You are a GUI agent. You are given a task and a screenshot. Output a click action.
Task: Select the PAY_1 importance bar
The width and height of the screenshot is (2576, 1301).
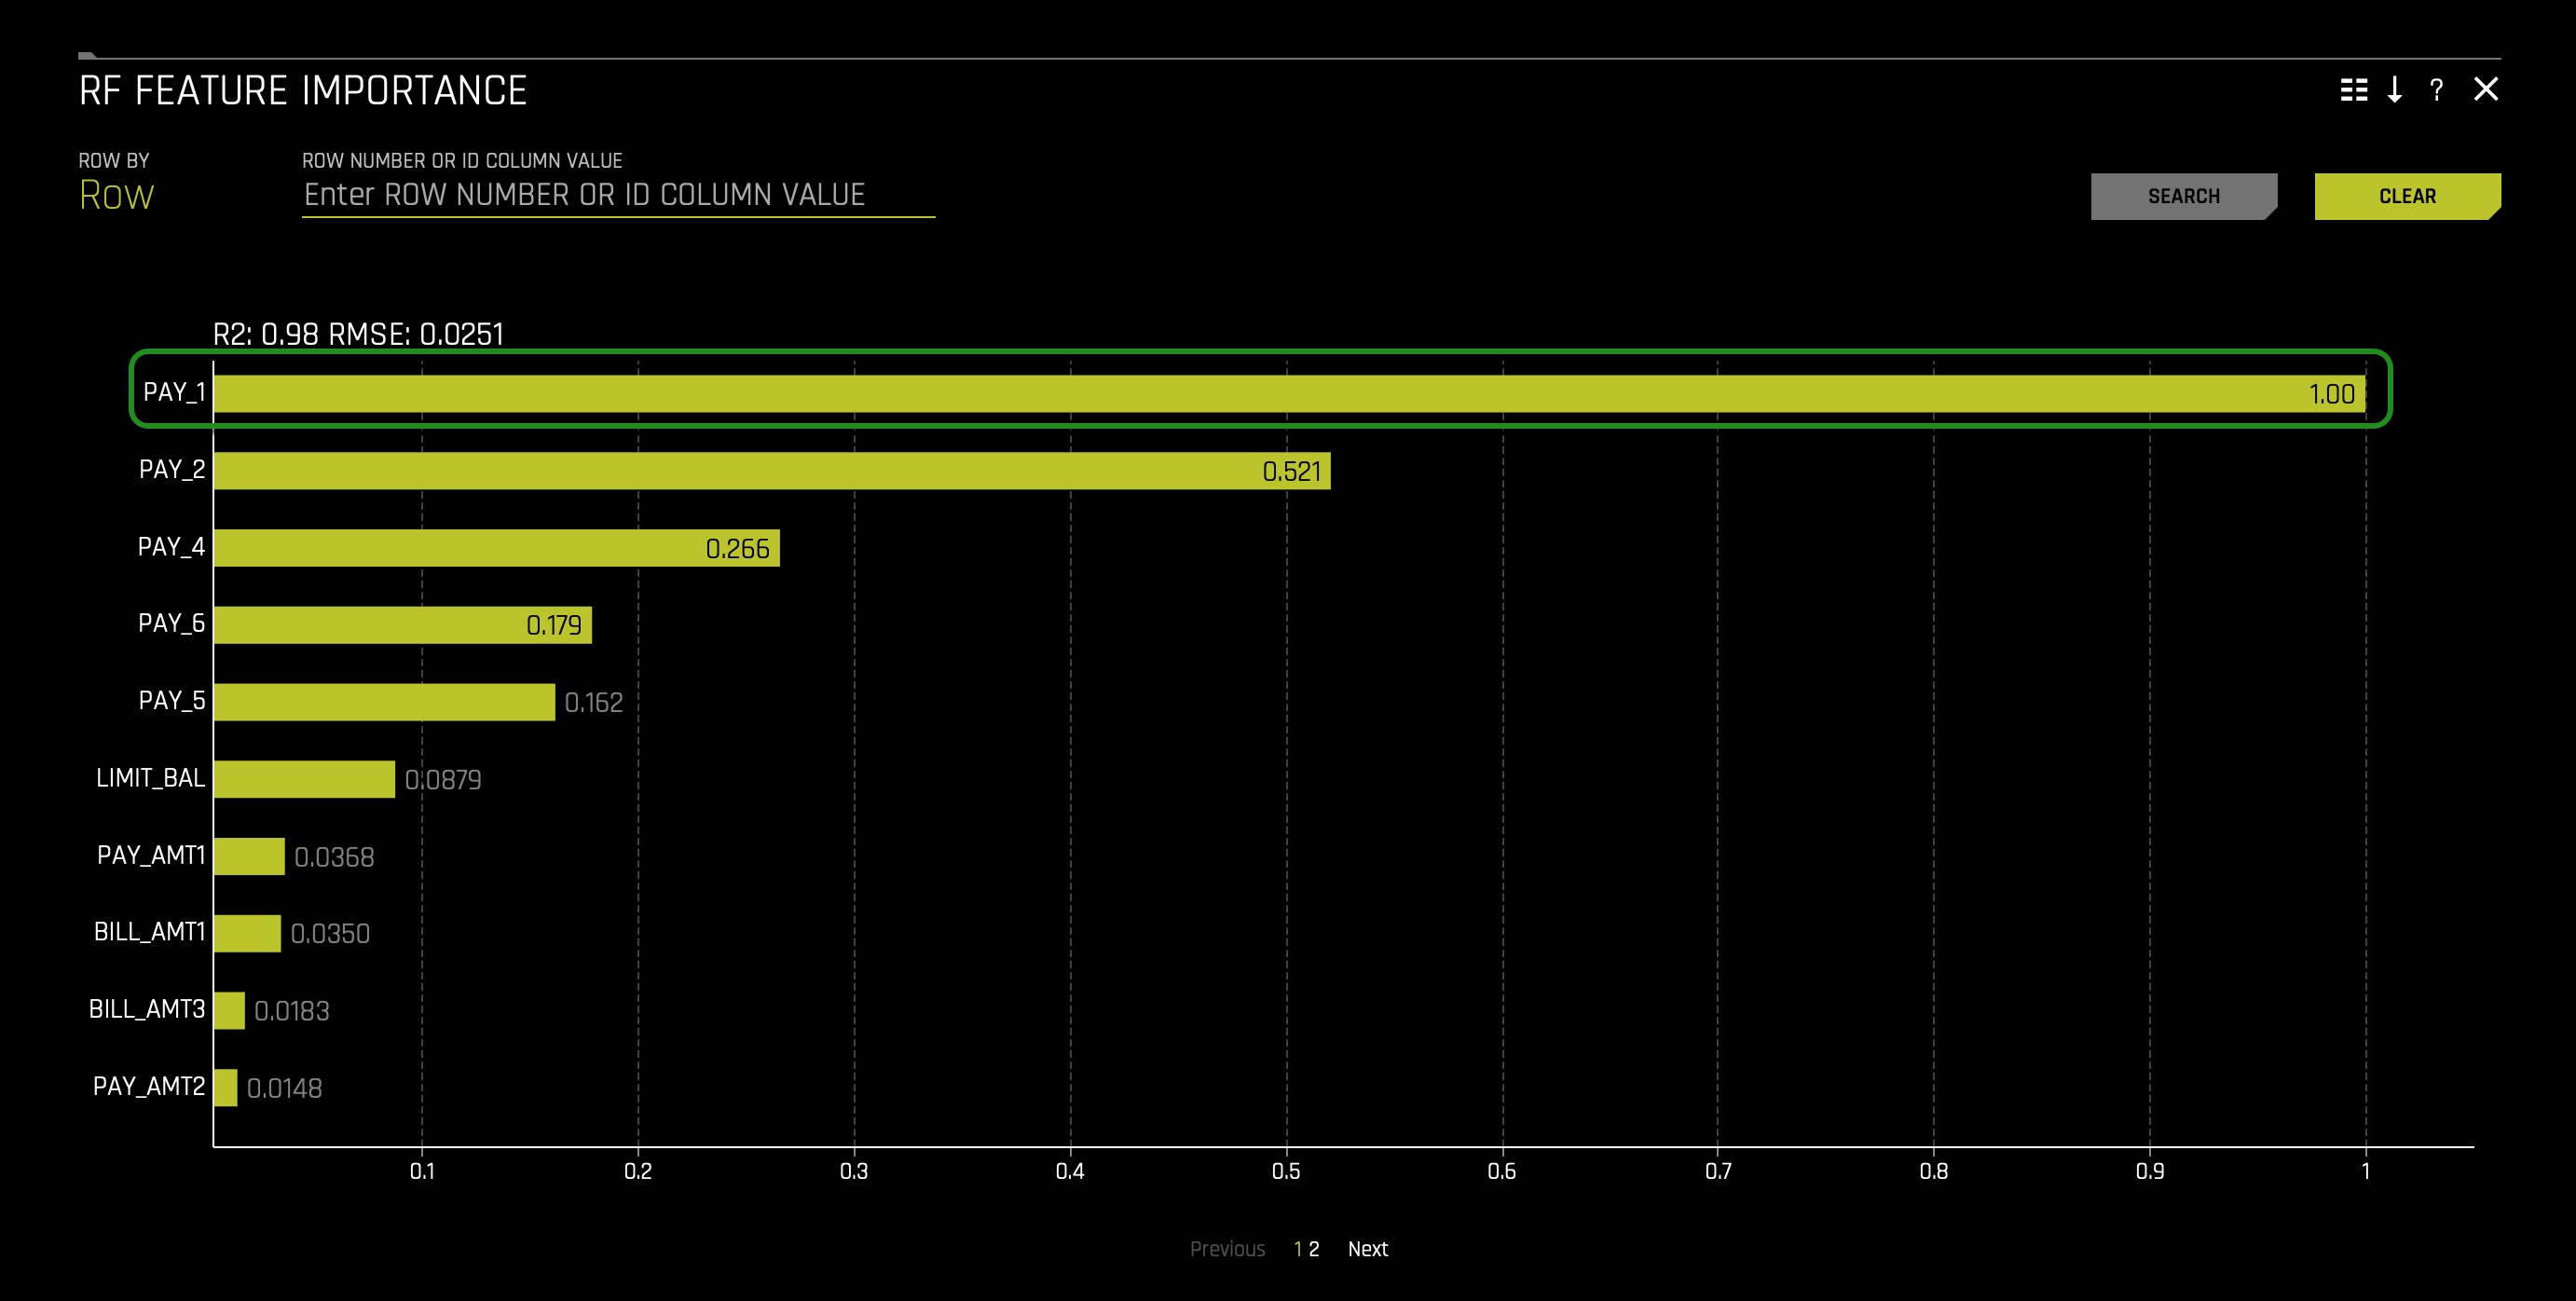point(1289,393)
